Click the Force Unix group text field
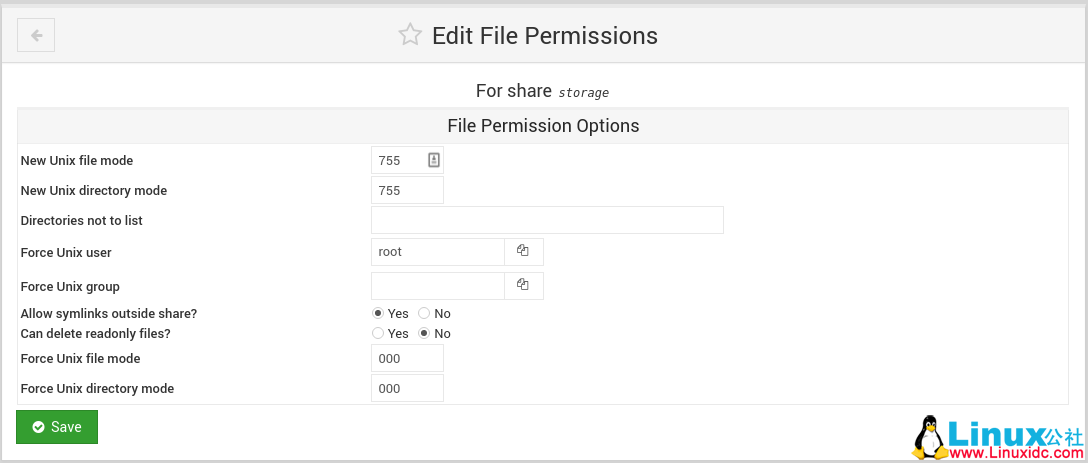 [437, 286]
